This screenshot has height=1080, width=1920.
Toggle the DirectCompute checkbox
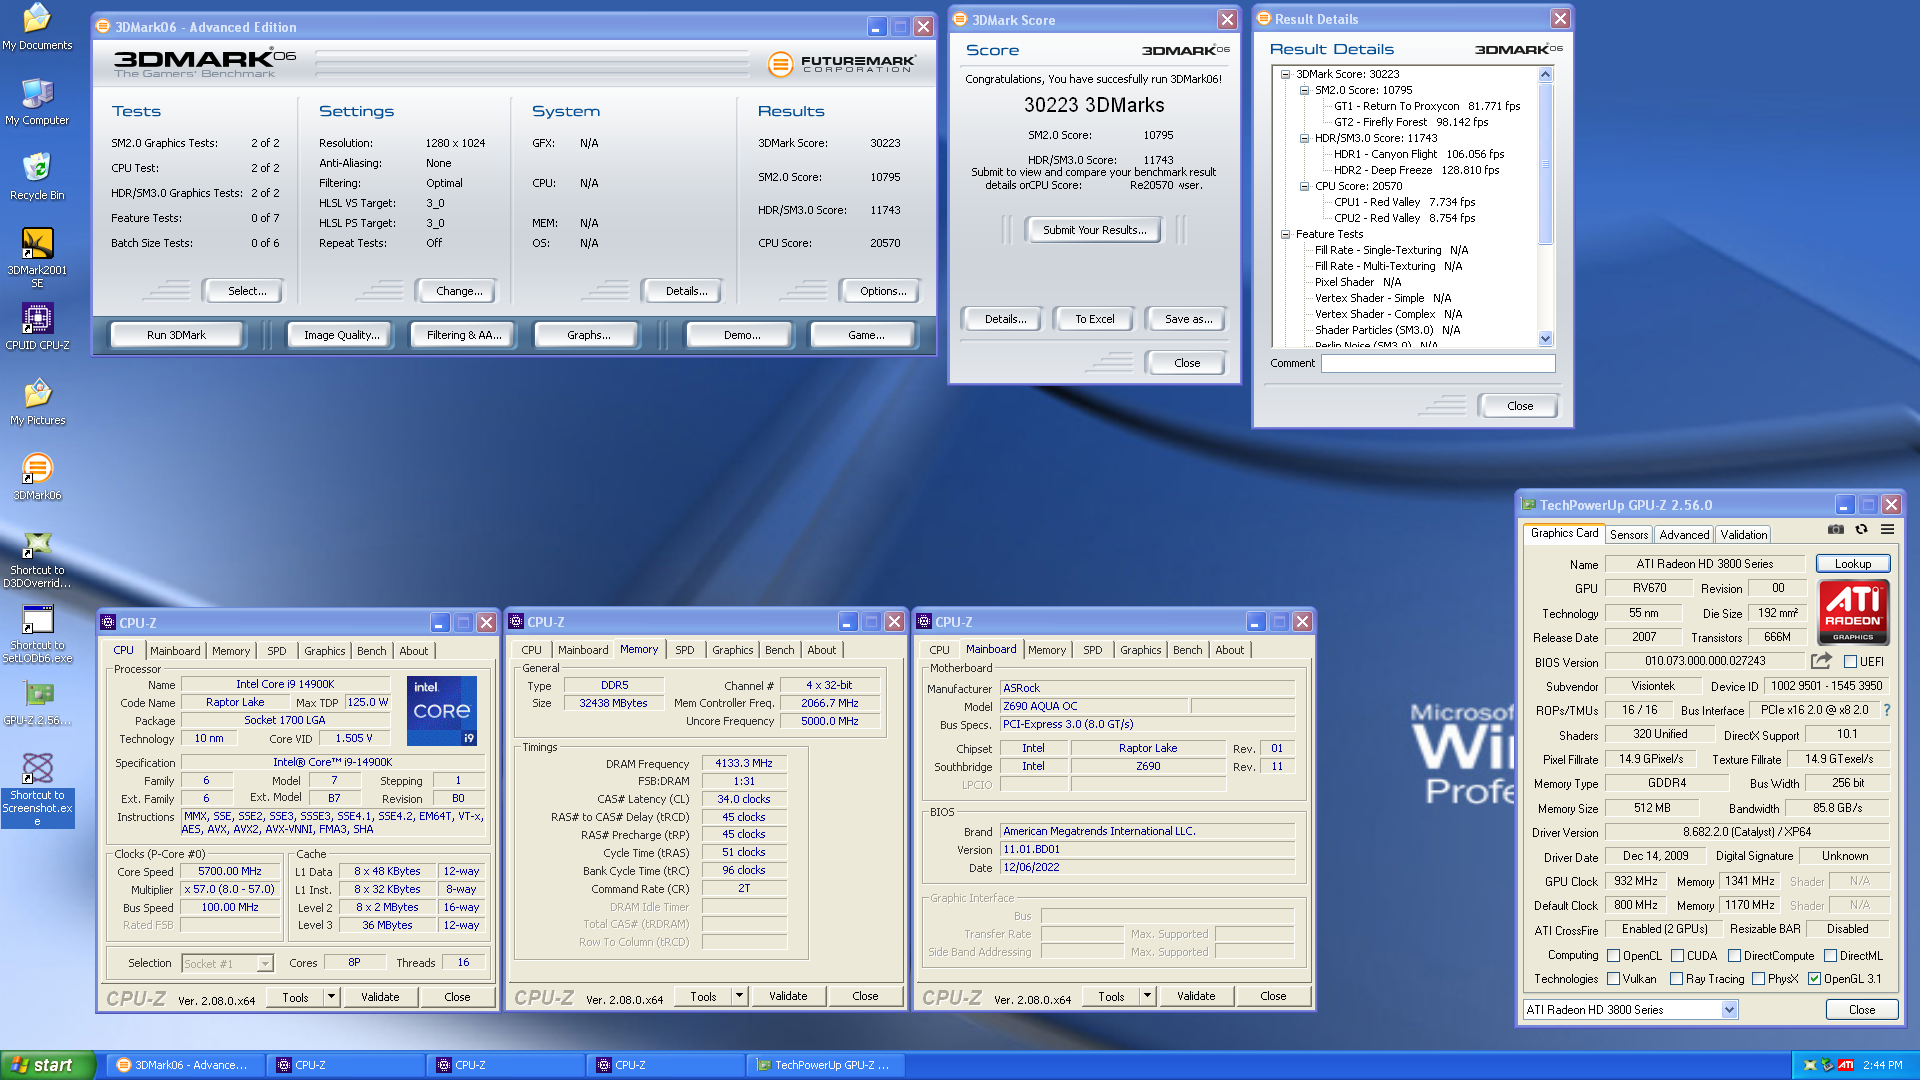click(x=1734, y=956)
